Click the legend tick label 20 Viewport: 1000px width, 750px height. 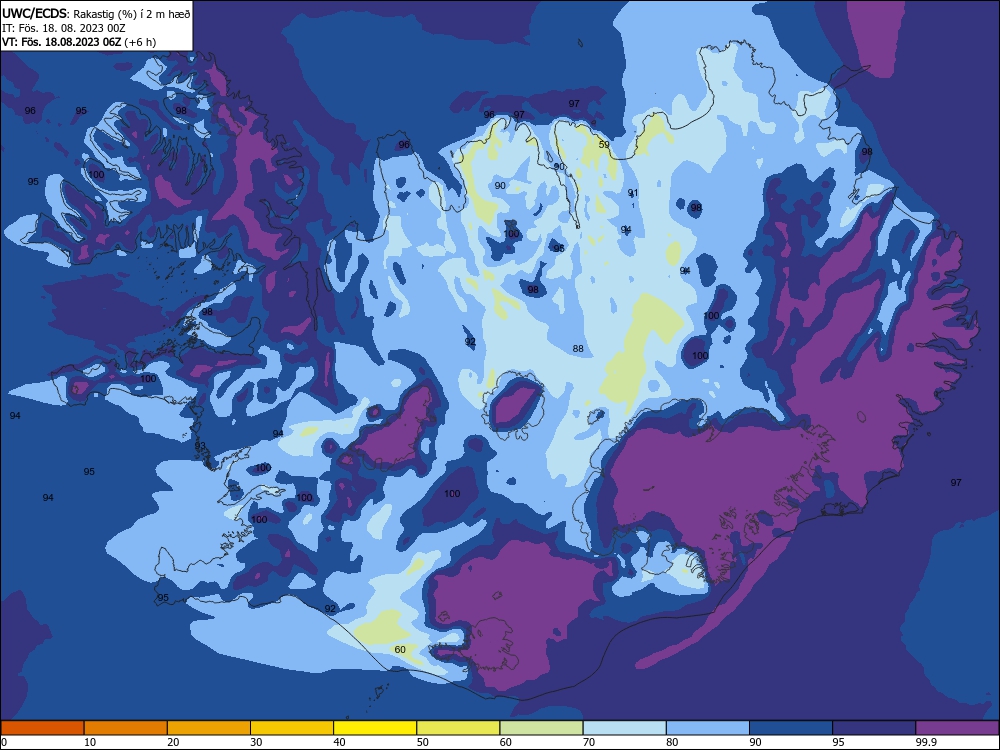(x=173, y=742)
